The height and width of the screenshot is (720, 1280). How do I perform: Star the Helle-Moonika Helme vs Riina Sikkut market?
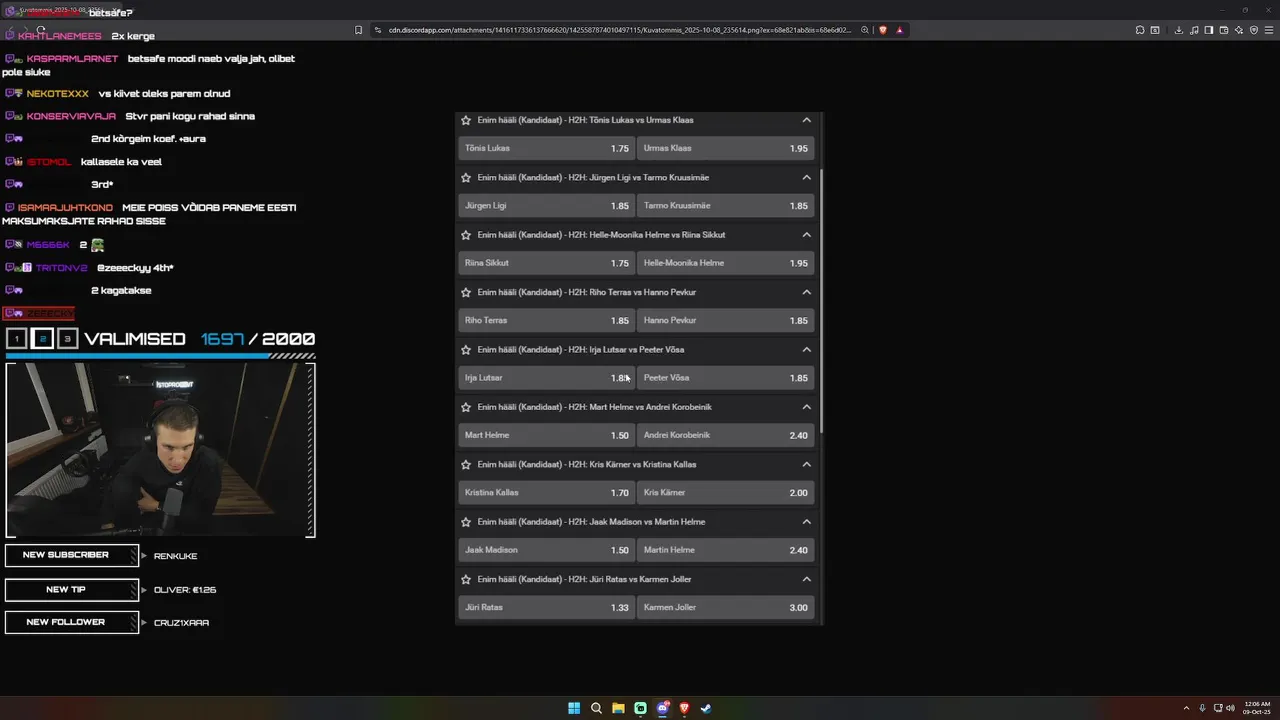pos(466,235)
